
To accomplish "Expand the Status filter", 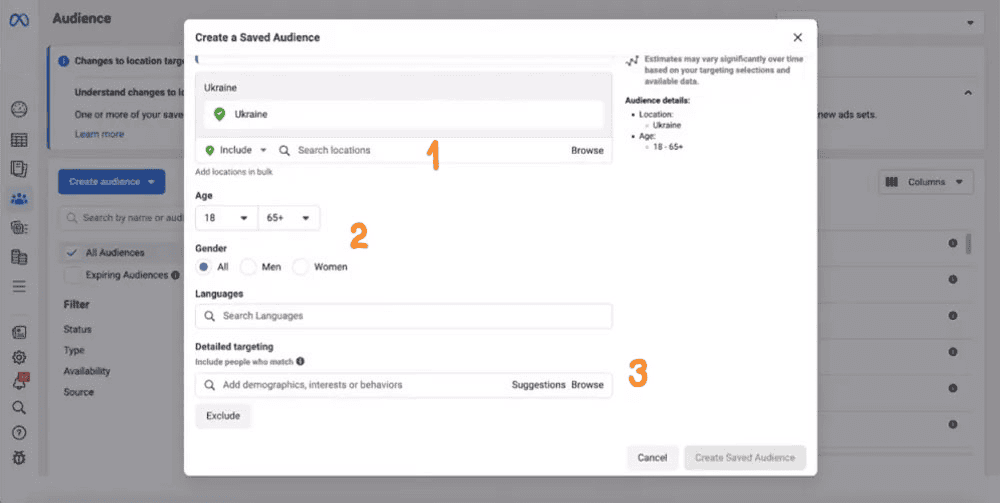I will pos(77,330).
